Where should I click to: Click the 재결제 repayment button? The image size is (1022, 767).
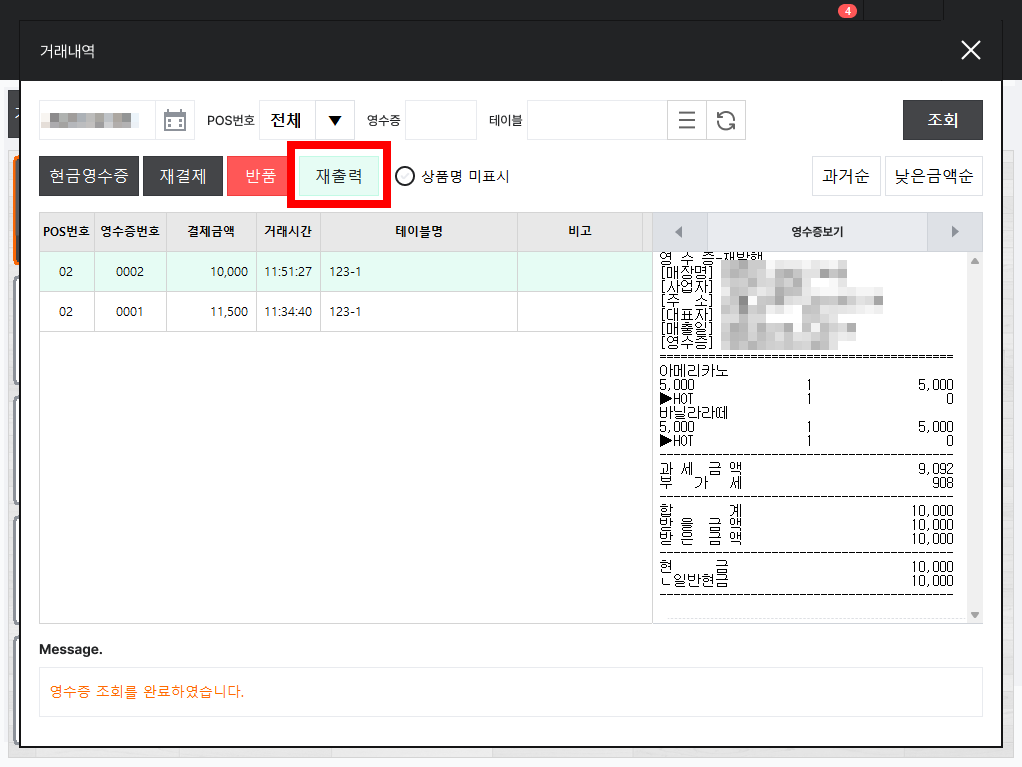click(x=182, y=176)
